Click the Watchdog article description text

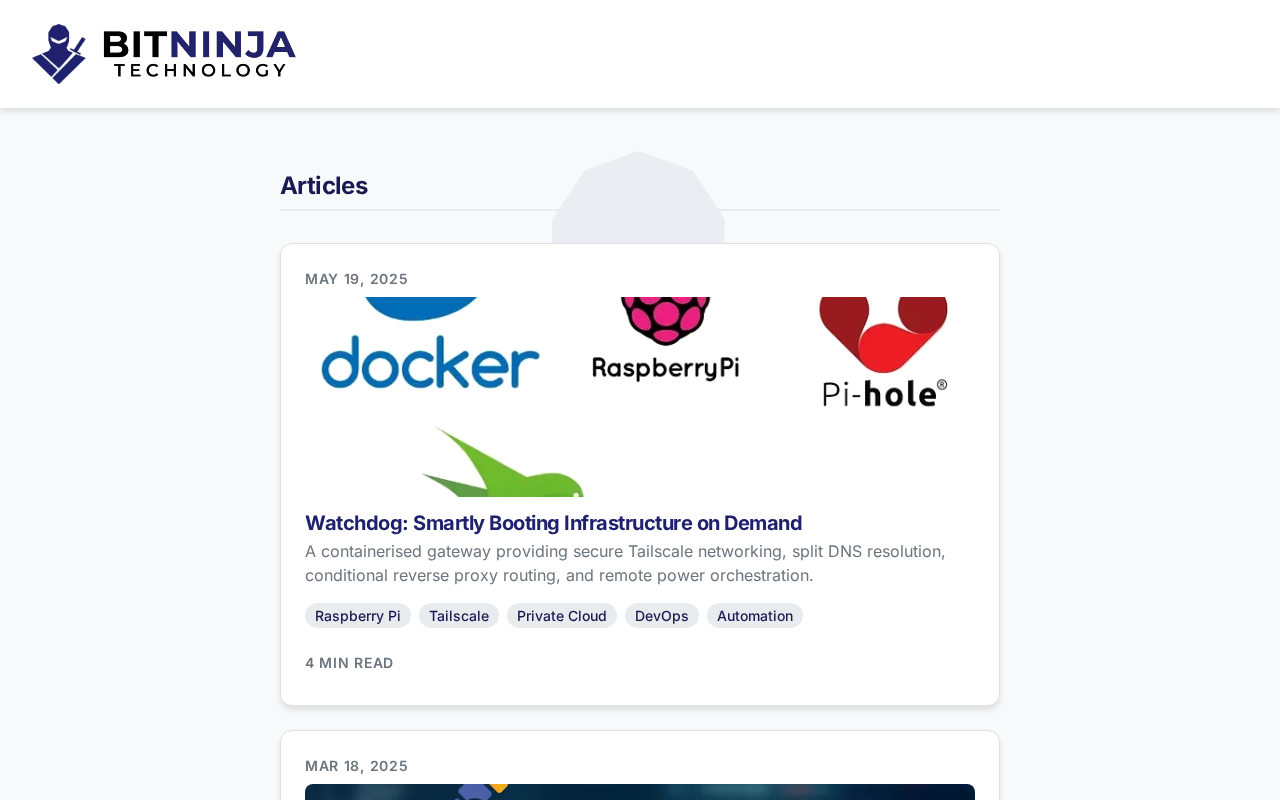tap(625, 563)
